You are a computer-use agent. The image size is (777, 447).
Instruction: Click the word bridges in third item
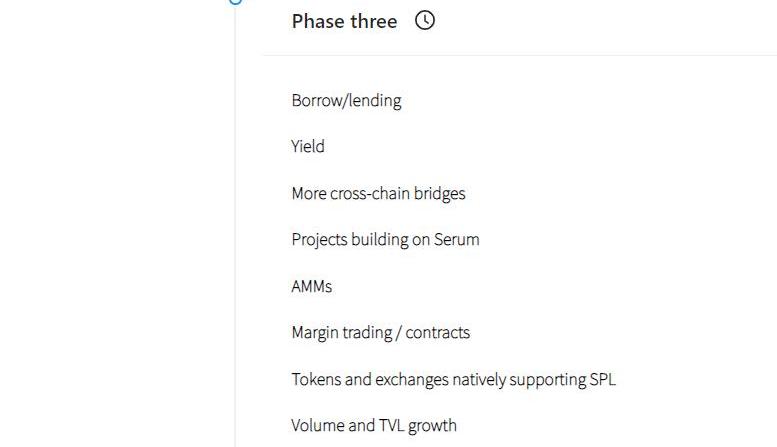[440, 193]
